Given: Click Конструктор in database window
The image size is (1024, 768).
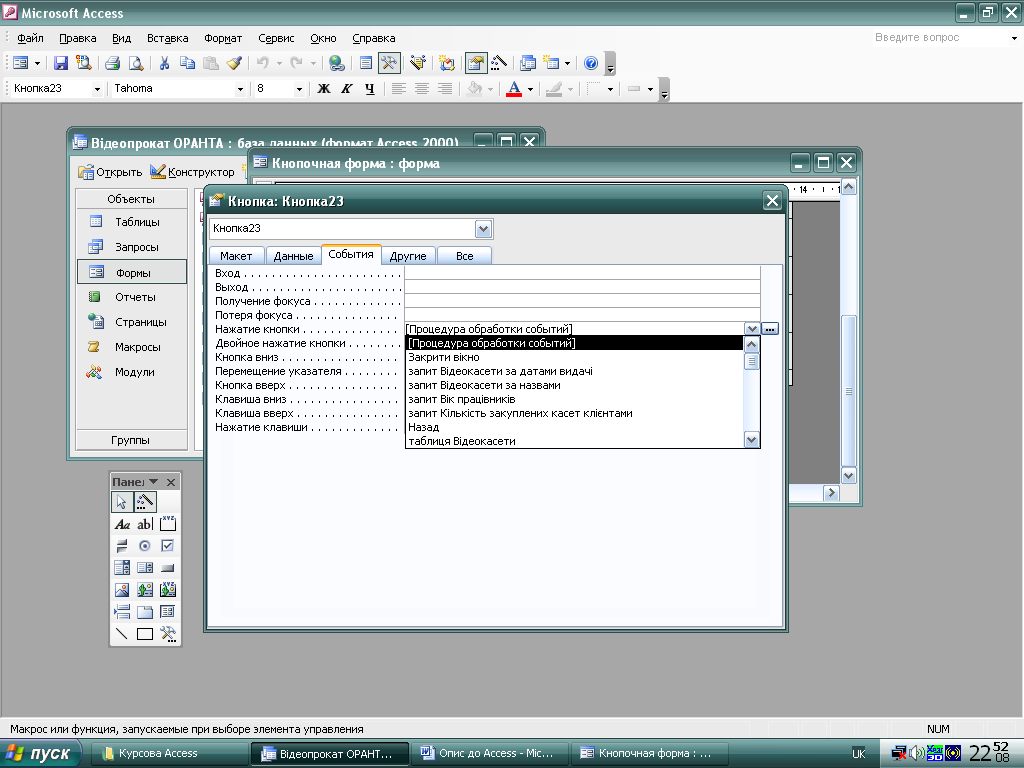Looking at the screenshot, I should coord(192,172).
